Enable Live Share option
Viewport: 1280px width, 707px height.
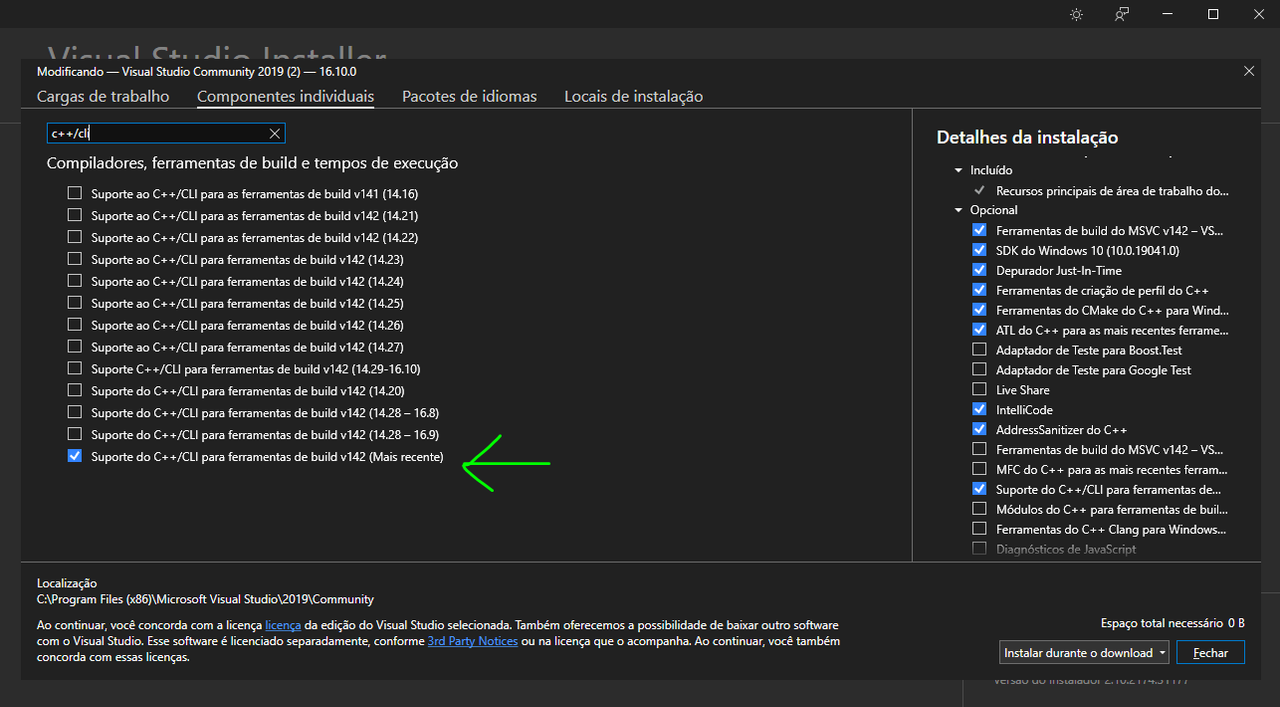coord(979,389)
